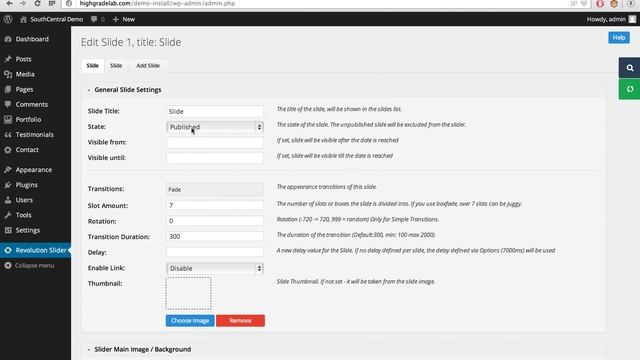Click the empty Thumbnail placeholder box
The width and height of the screenshot is (640, 360).
189,293
